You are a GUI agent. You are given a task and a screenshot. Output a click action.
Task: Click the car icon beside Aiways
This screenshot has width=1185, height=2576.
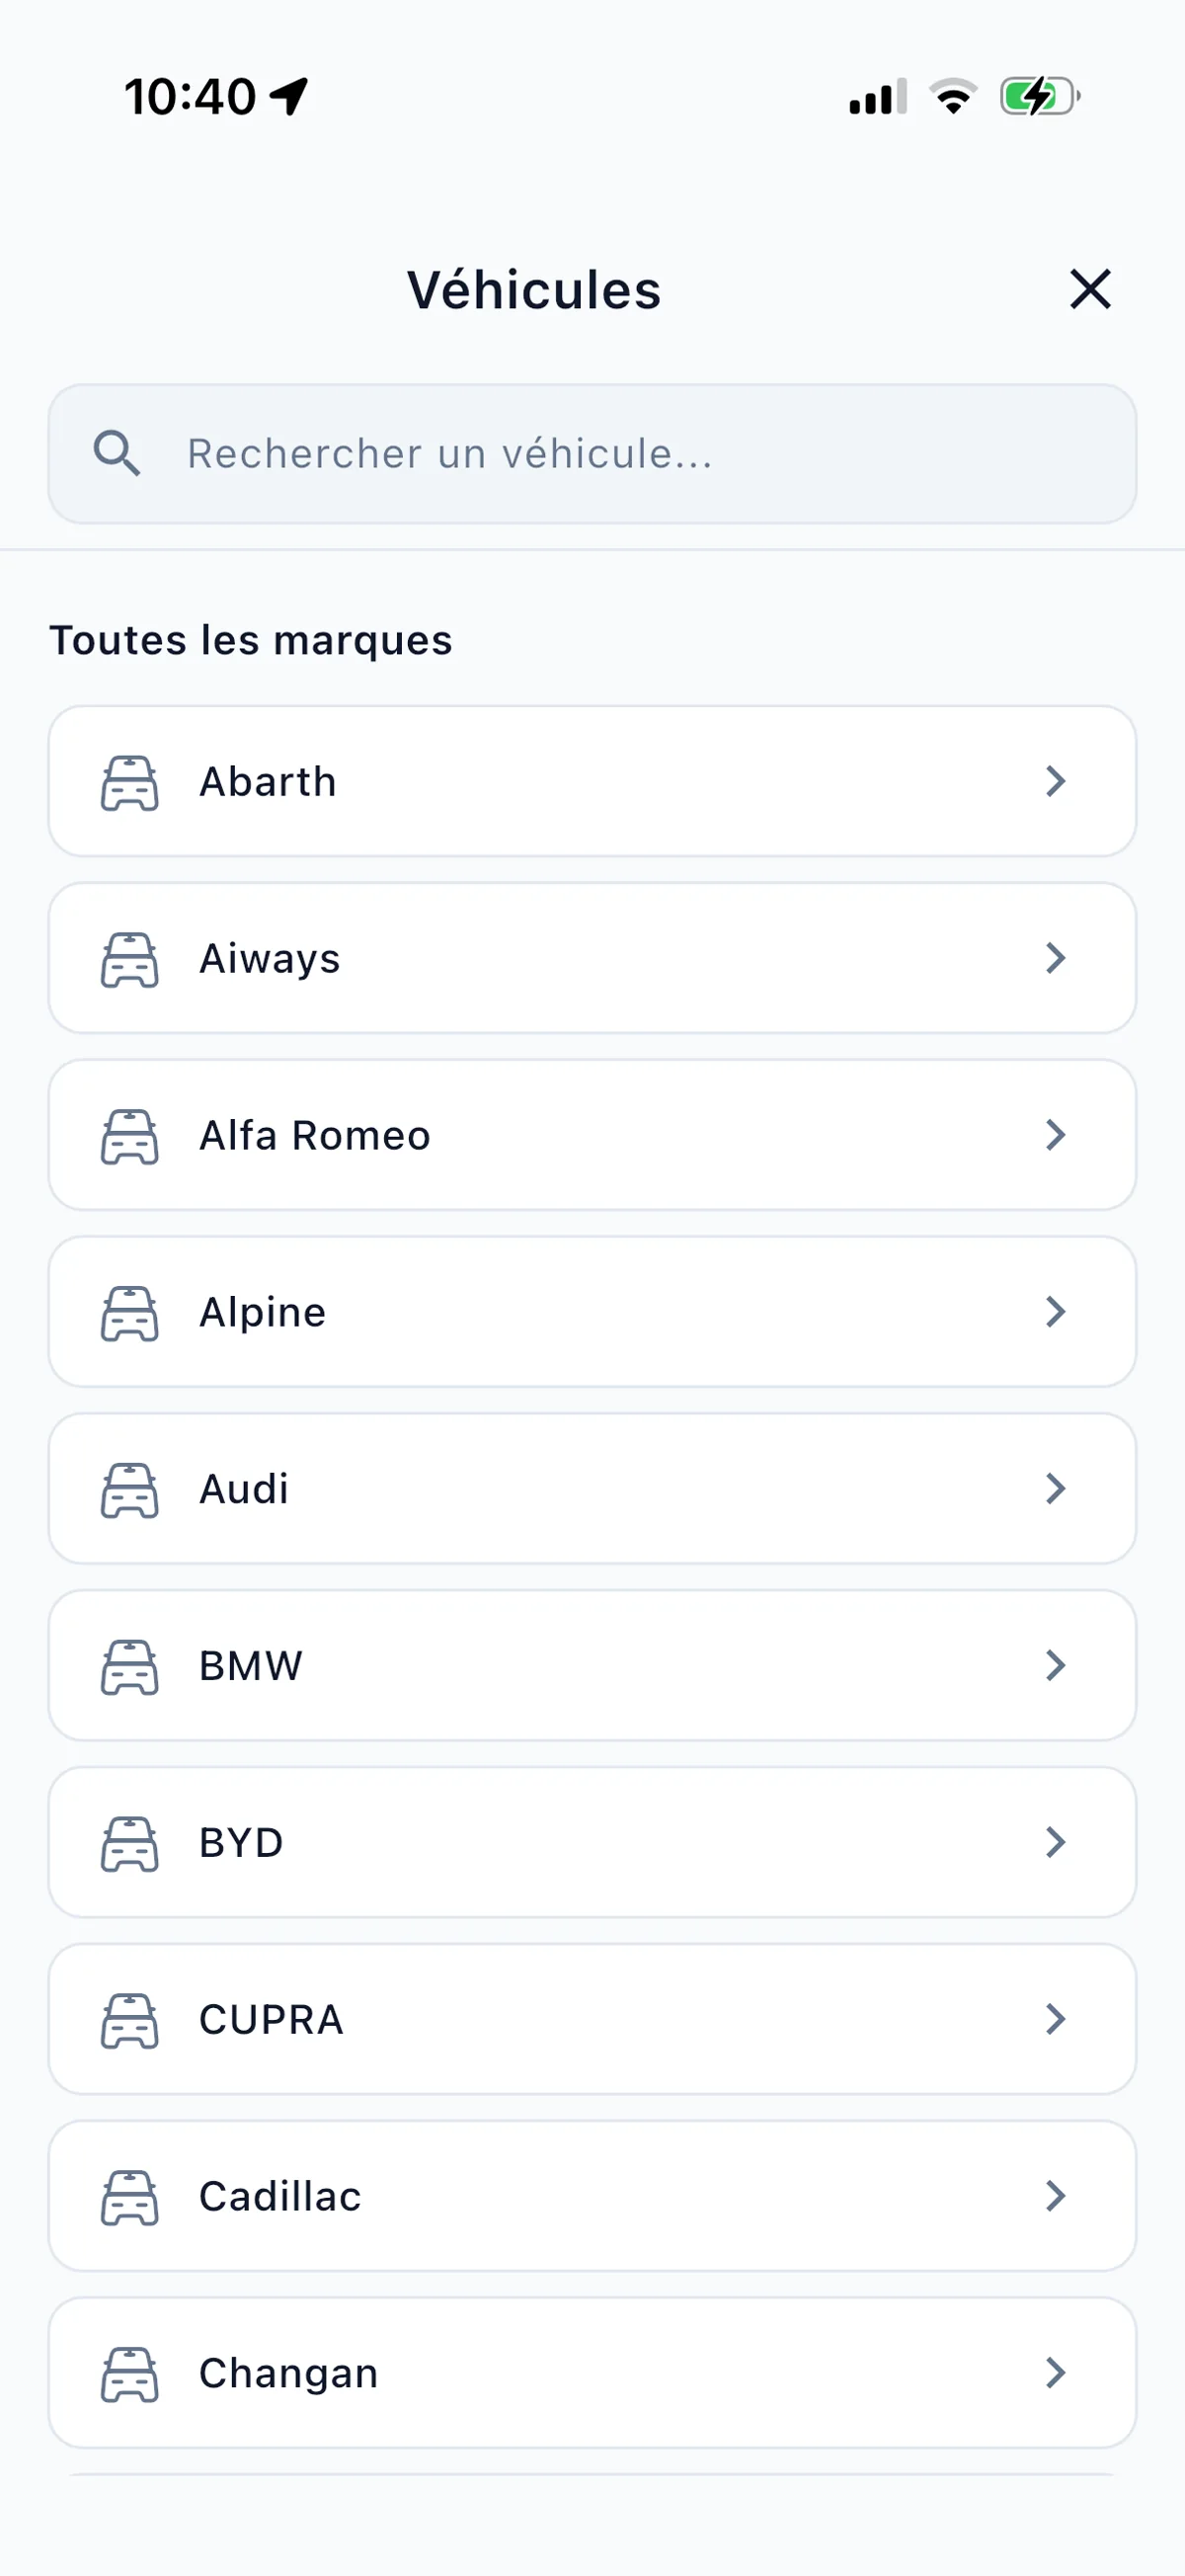coord(130,959)
